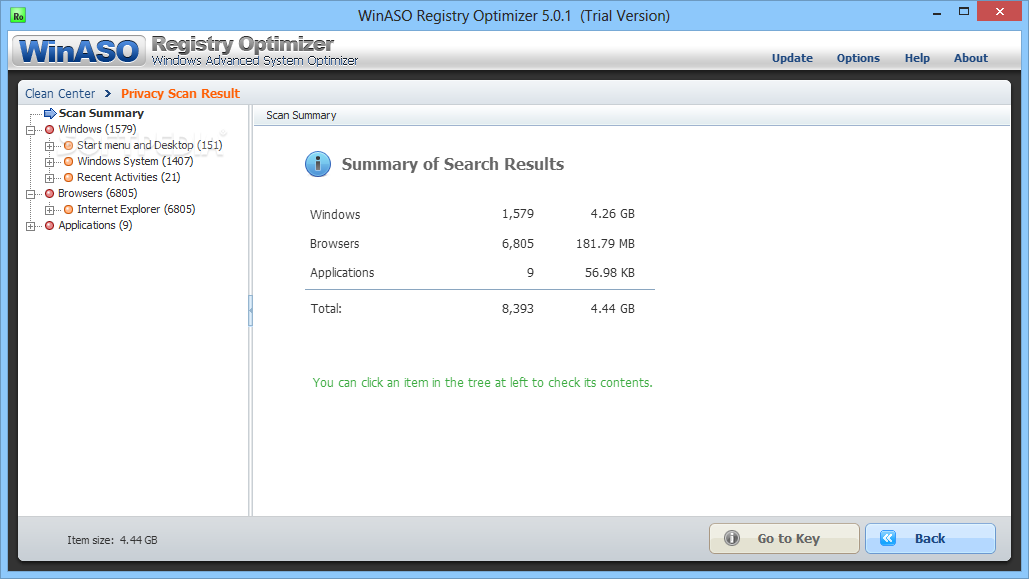Expand the Start menu and Desktop node
The height and width of the screenshot is (579, 1029).
tap(49, 146)
